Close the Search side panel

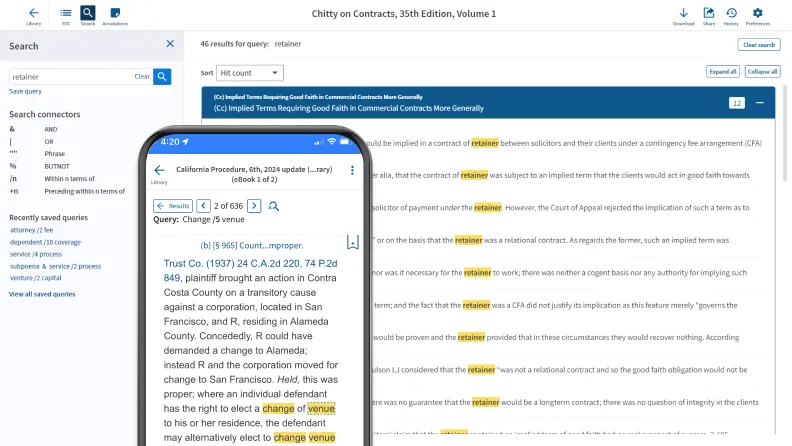pos(170,45)
